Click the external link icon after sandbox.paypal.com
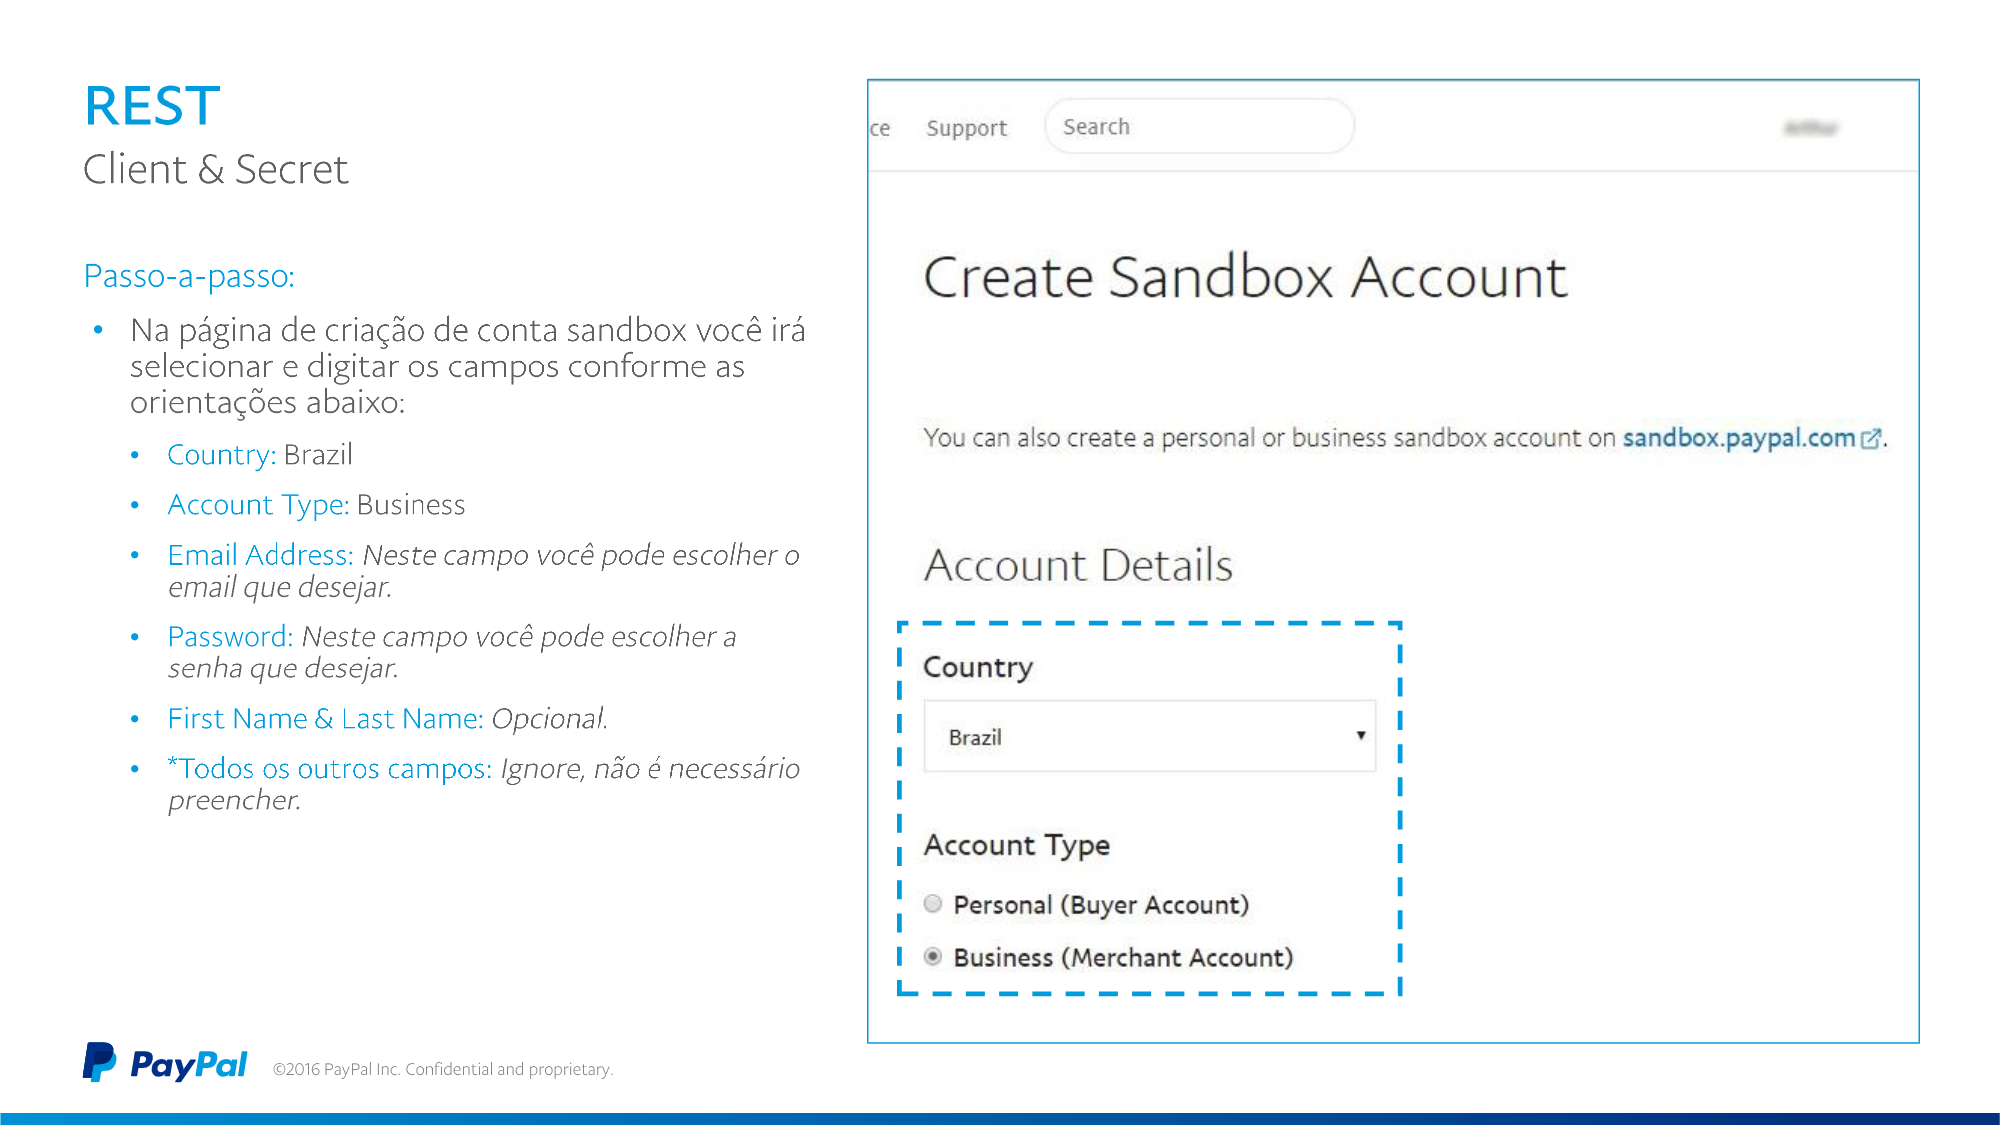The width and height of the screenshot is (2000, 1125). pos(1870,439)
